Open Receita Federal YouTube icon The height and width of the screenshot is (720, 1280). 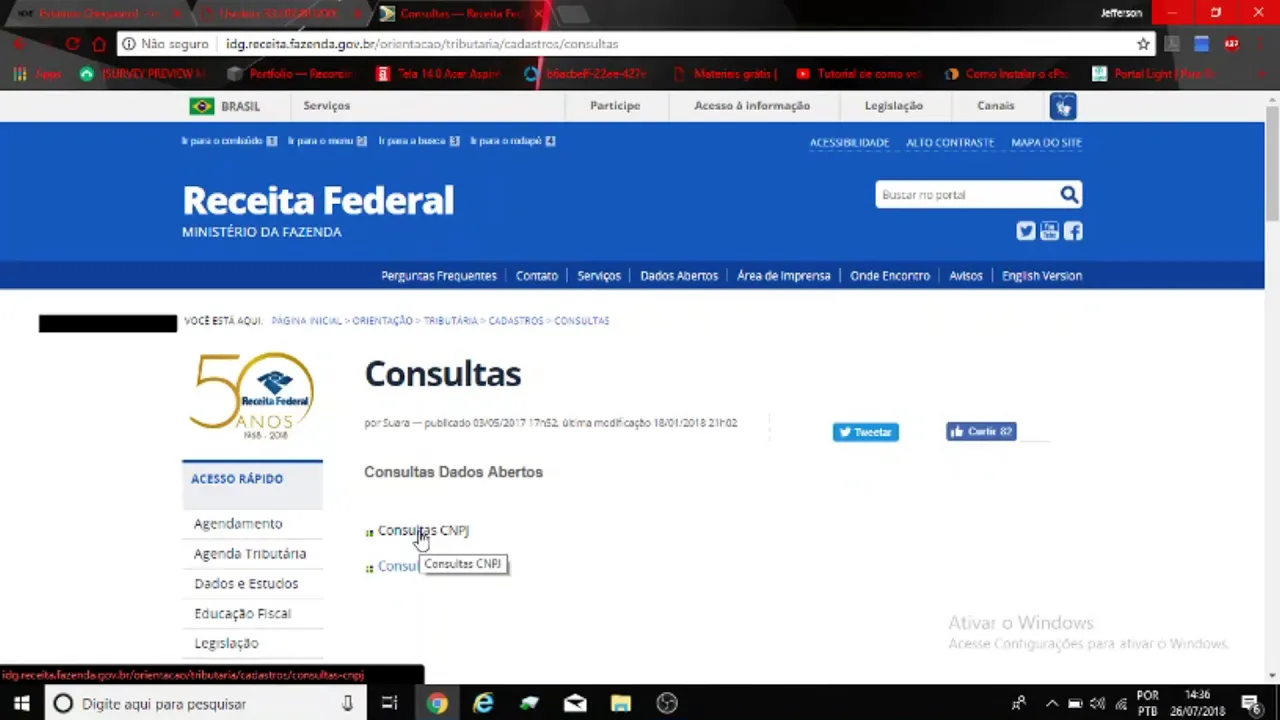tap(1049, 231)
